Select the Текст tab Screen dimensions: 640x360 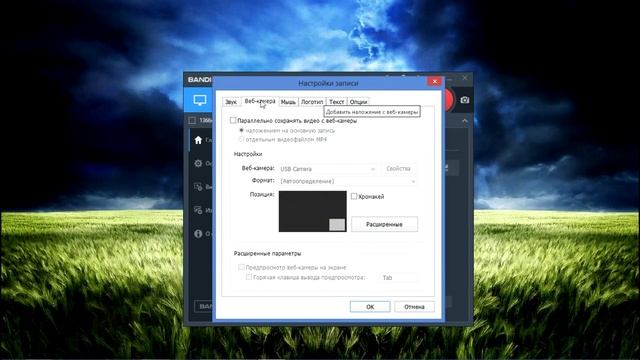tap(337, 102)
